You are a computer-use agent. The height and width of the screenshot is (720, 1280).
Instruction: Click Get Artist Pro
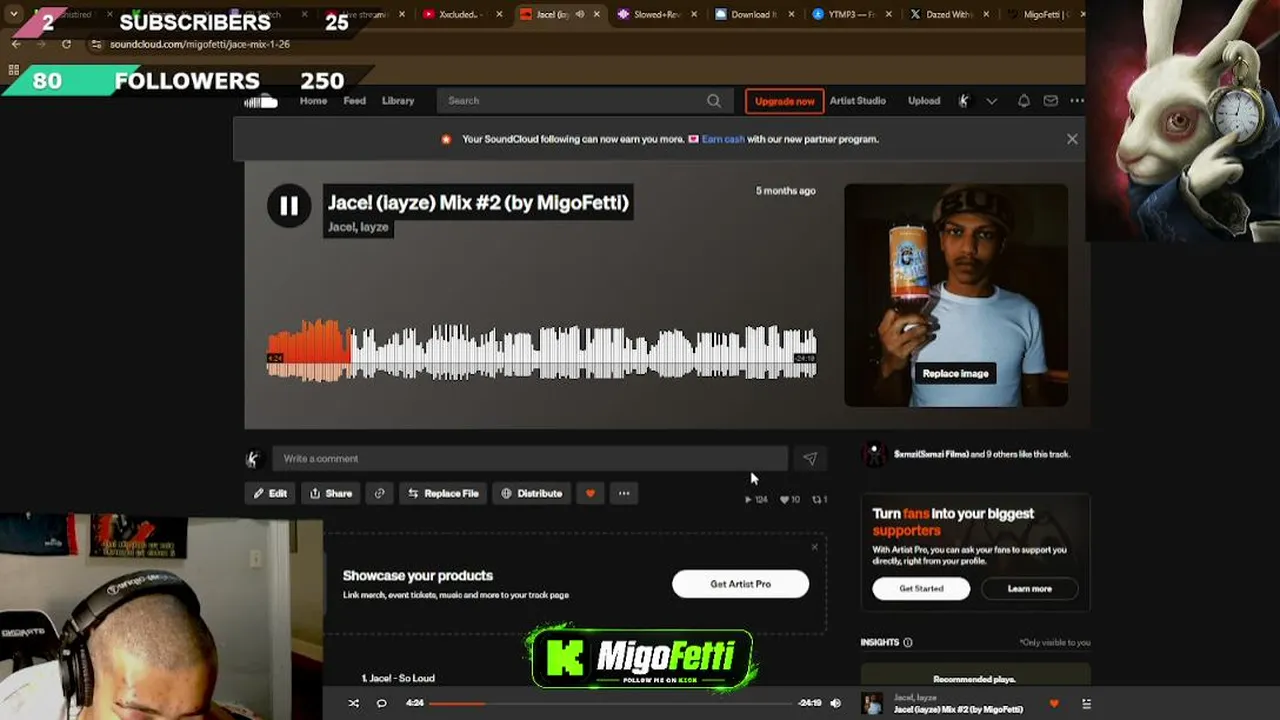coord(741,584)
